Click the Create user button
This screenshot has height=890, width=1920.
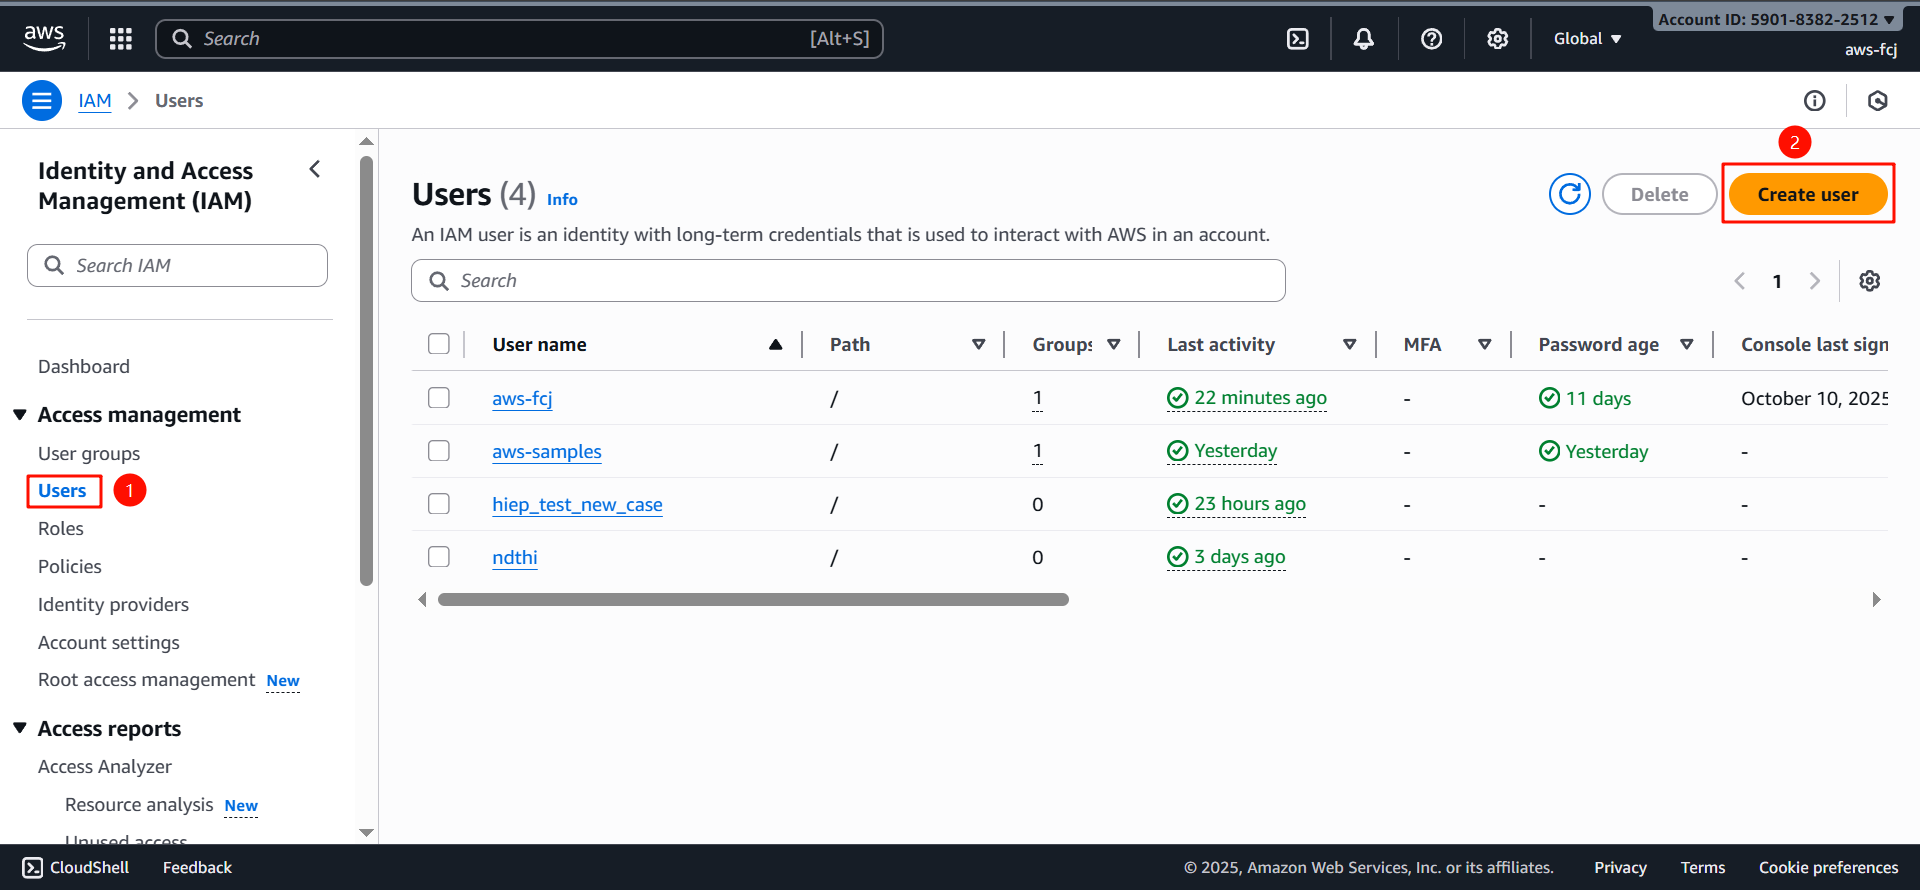[1808, 194]
